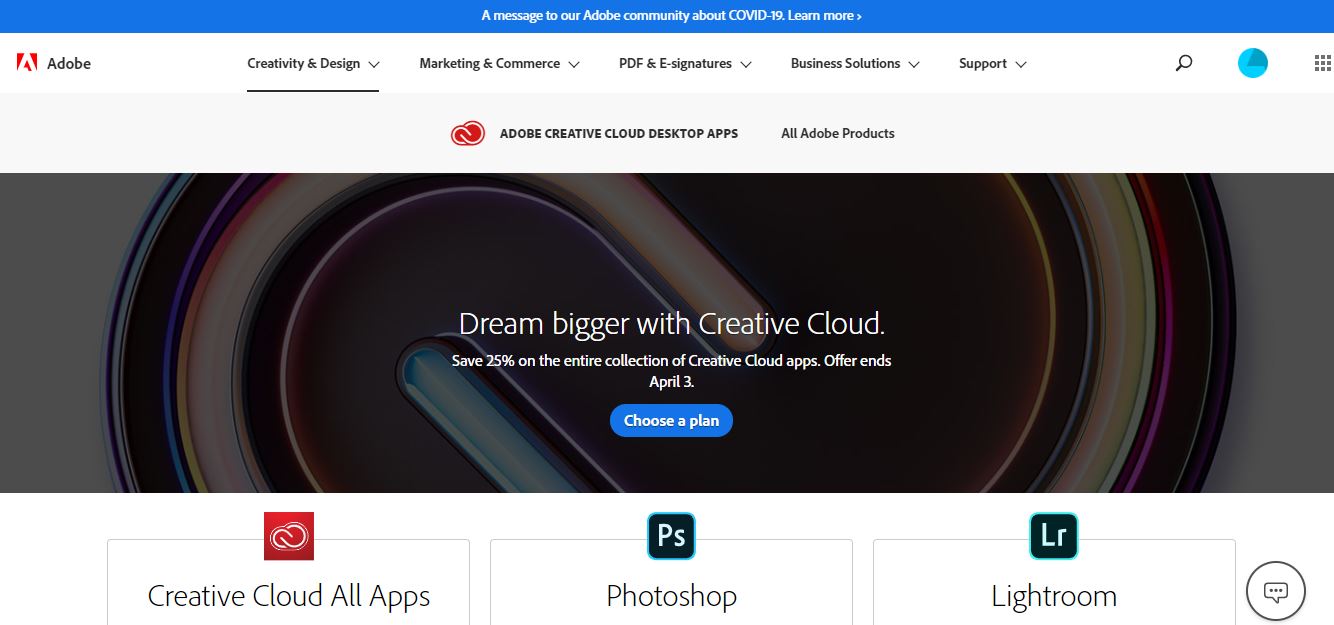This screenshot has width=1334, height=625.
Task: Click the Creative Cloud All Apps icon
Action: tap(289, 536)
